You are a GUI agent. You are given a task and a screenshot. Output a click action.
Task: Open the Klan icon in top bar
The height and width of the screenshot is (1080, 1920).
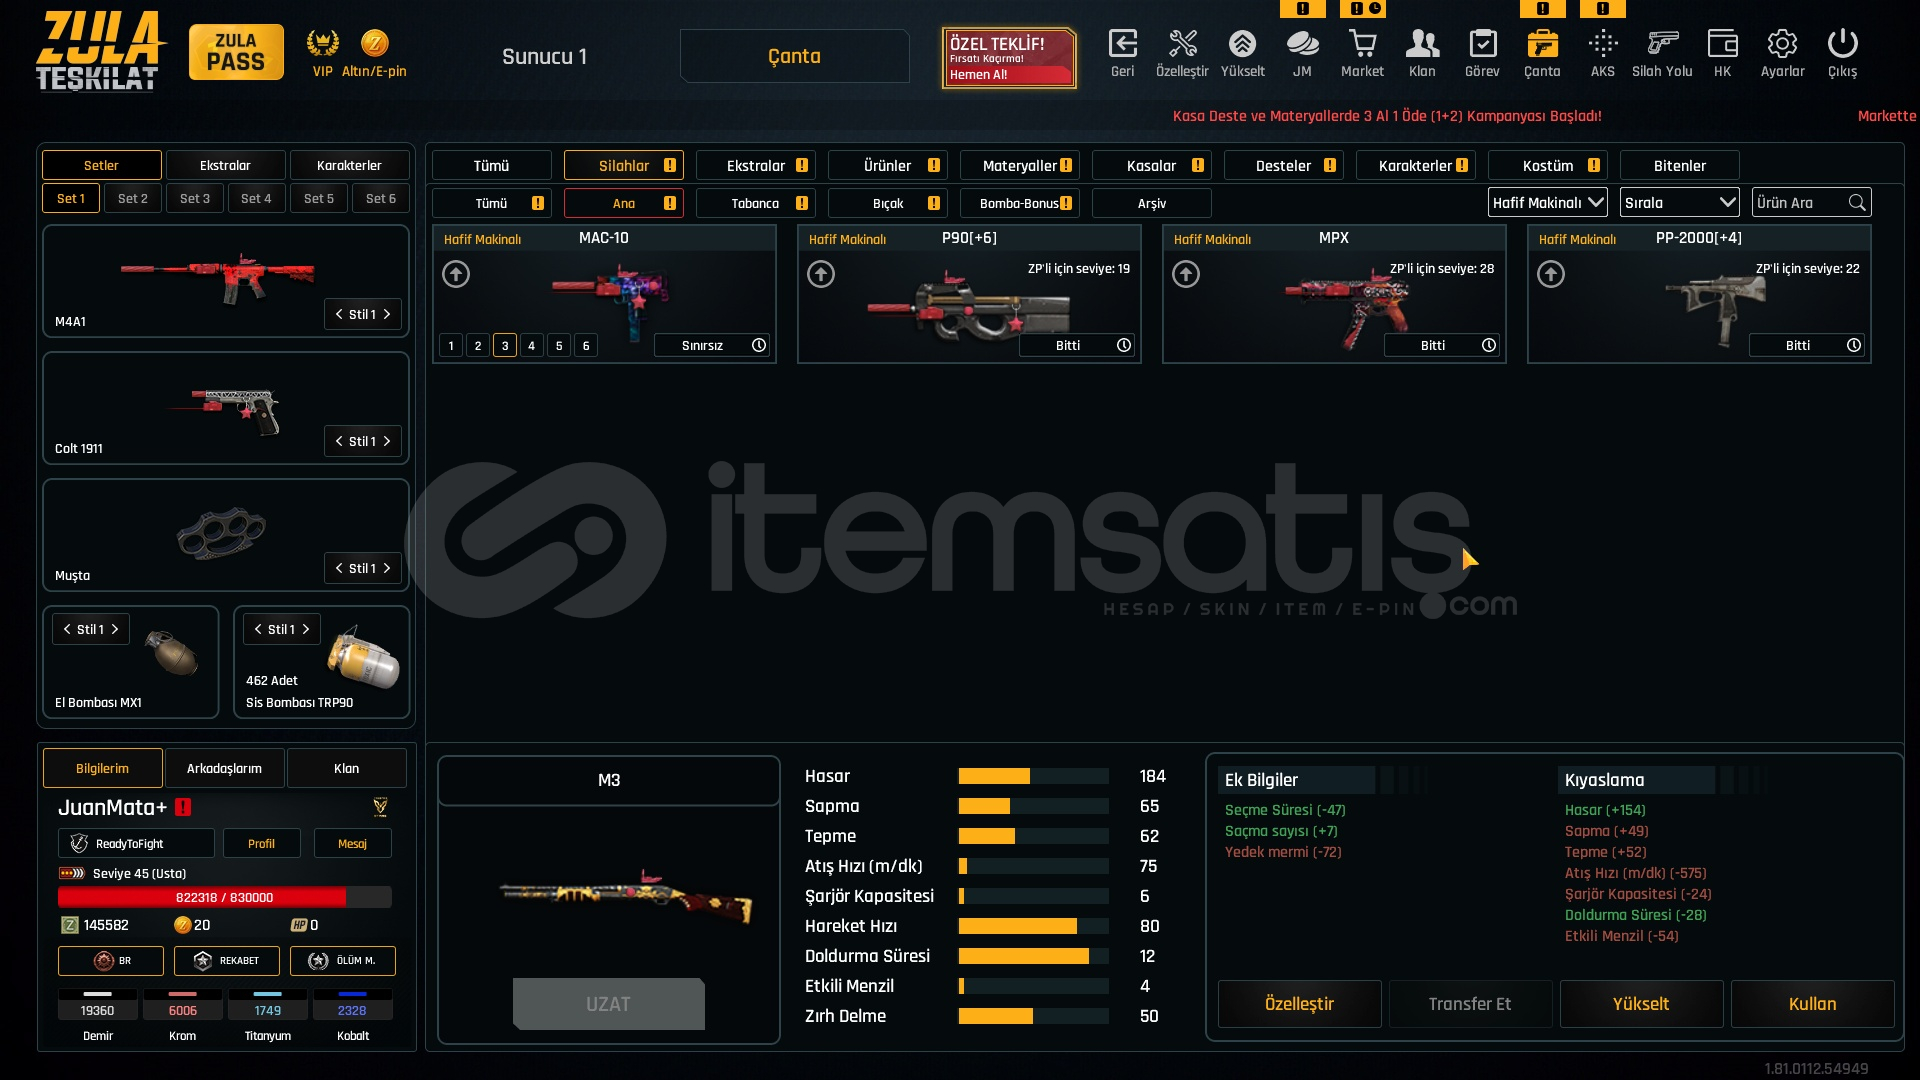tap(1422, 45)
